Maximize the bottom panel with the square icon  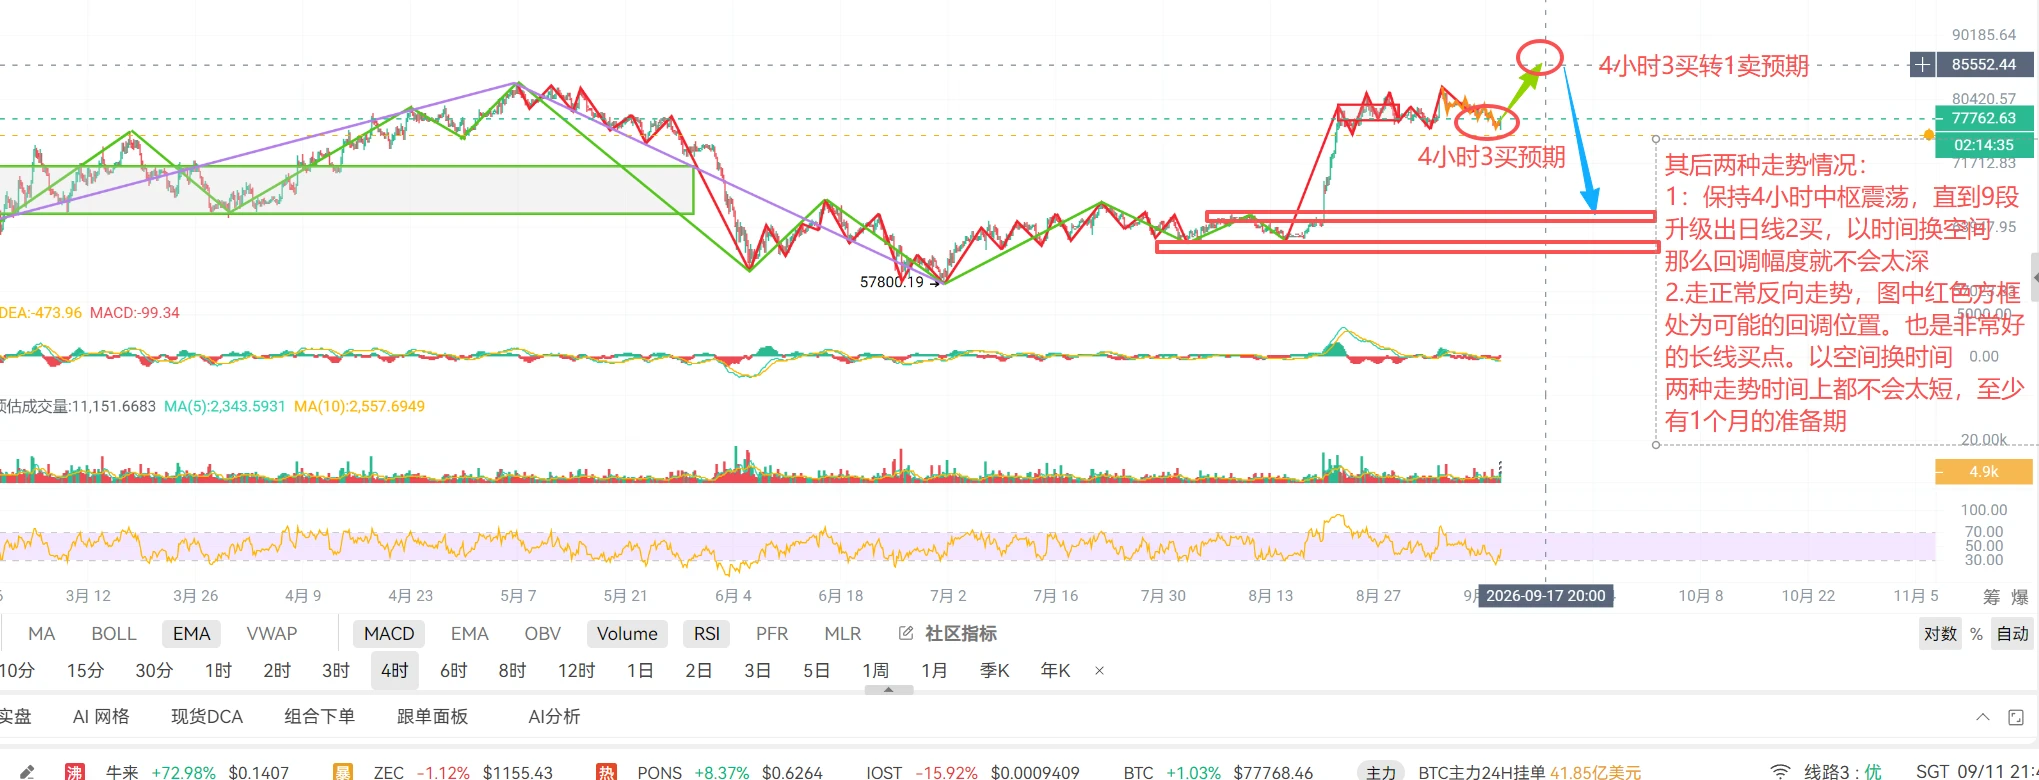[2016, 717]
